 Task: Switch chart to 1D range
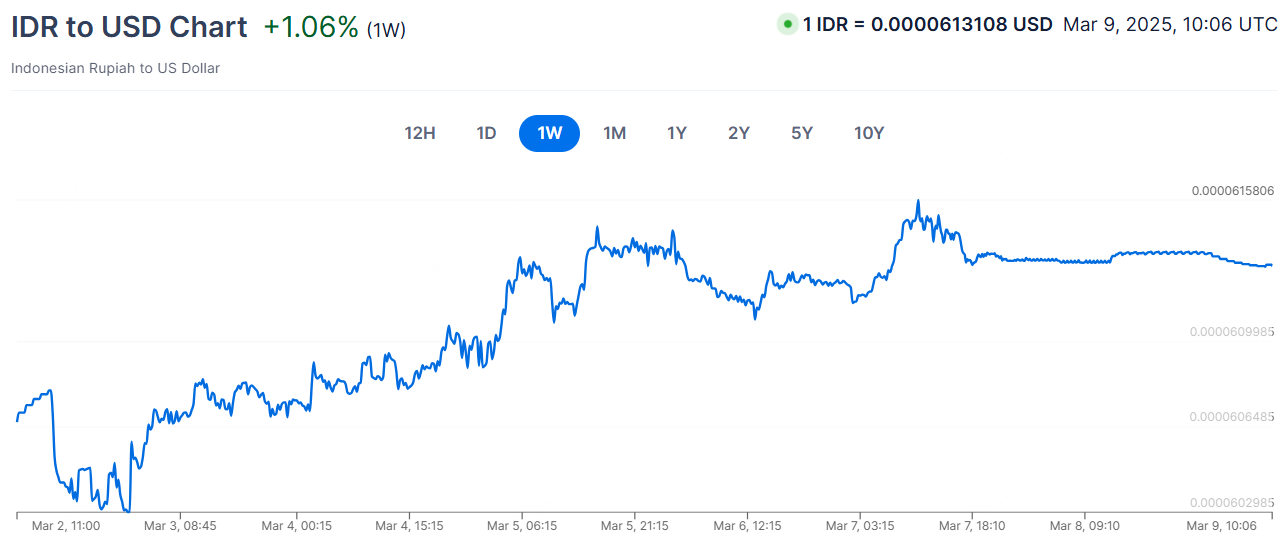(486, 133)
